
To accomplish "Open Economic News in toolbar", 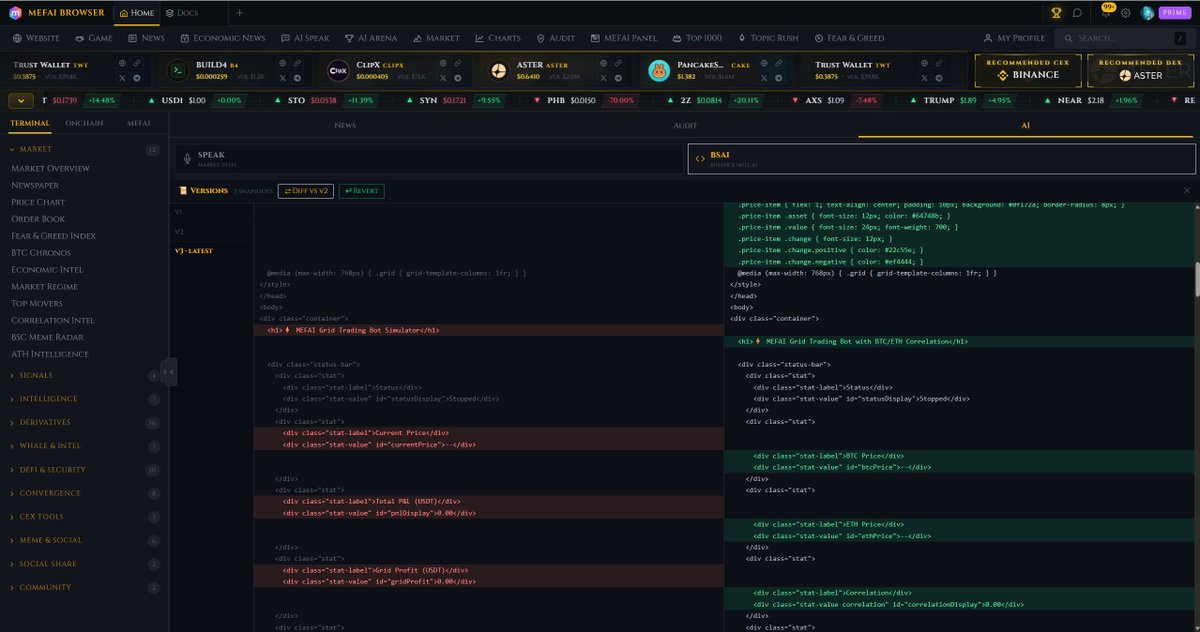I will point(222,38).
